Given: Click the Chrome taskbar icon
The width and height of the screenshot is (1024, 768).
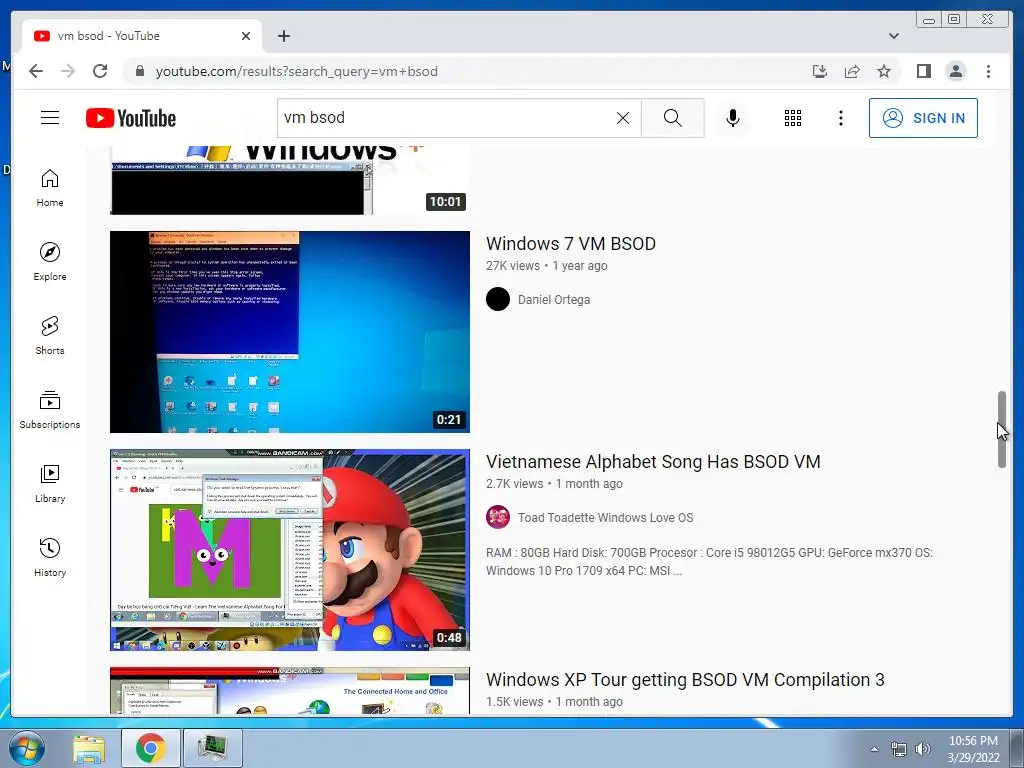Looking at the screenshot, I should 151,748.
